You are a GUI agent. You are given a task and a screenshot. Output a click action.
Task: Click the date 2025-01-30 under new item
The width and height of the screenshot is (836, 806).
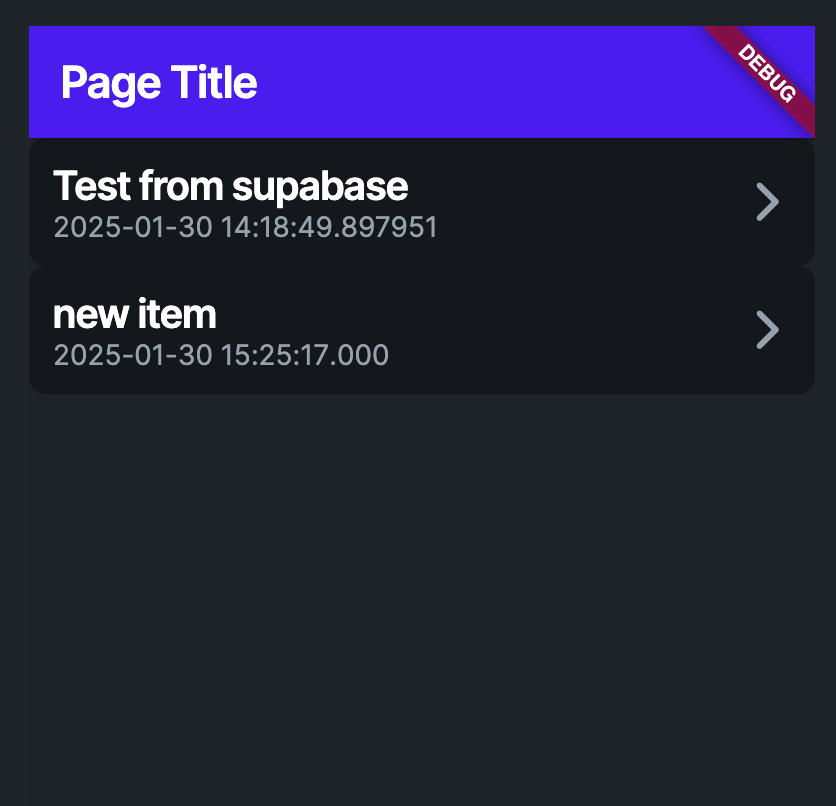(133, 355)
